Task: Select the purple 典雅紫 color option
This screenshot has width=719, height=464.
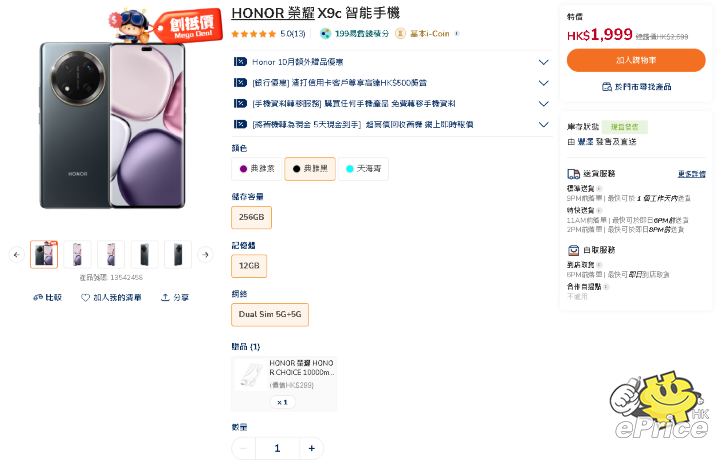Action: coord(257,169)
